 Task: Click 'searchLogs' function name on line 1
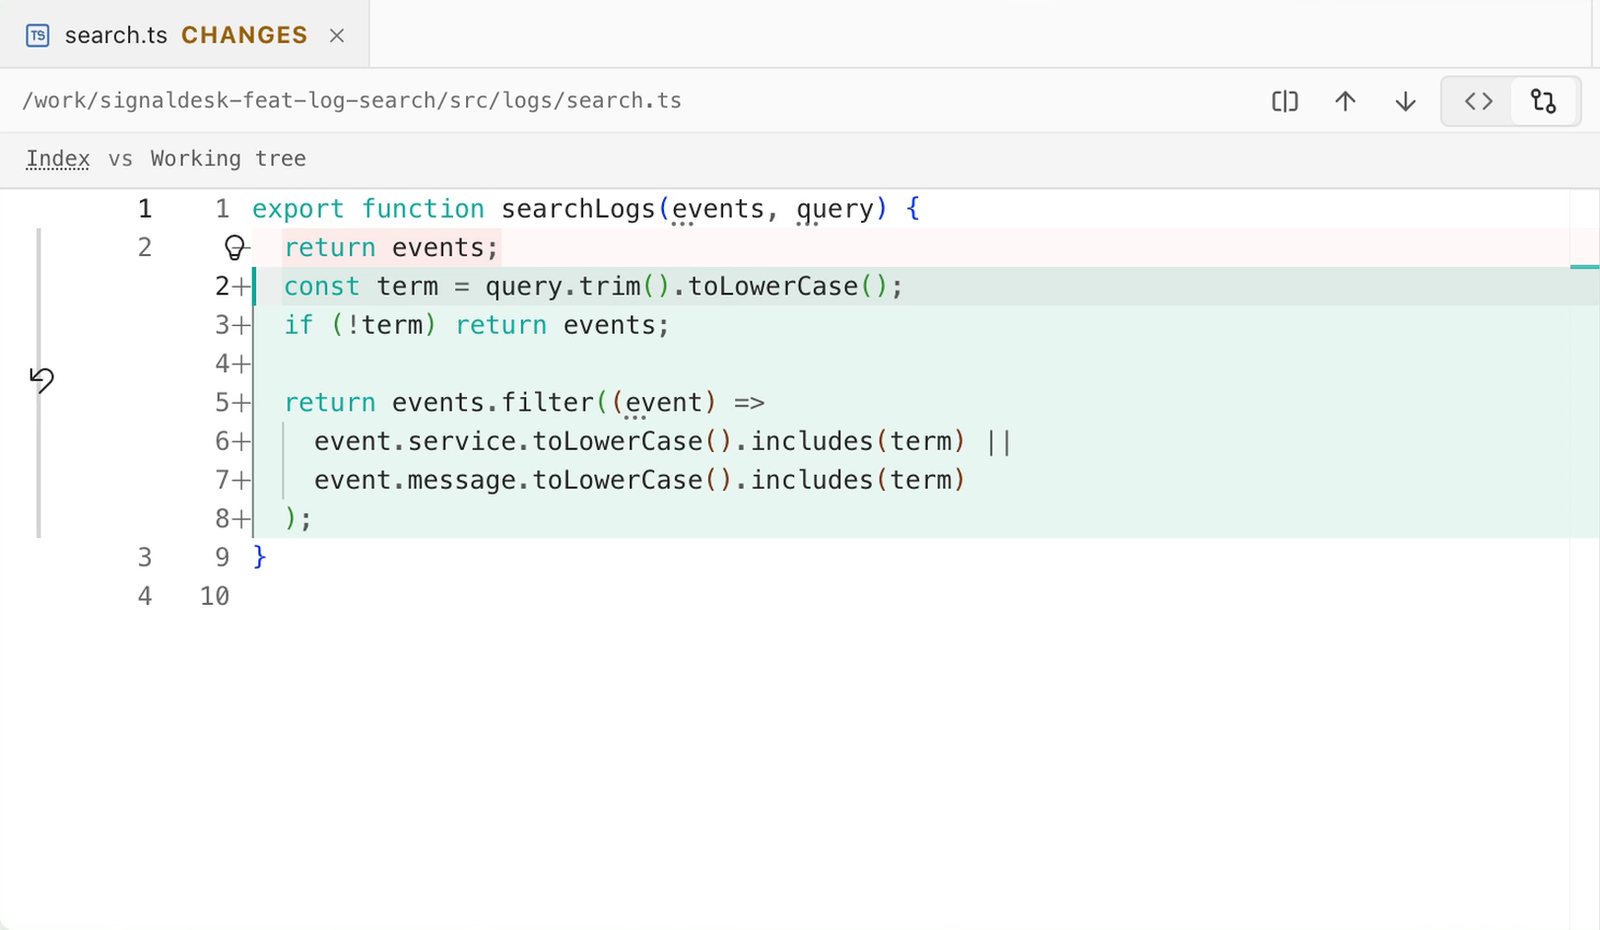[578, 209]
